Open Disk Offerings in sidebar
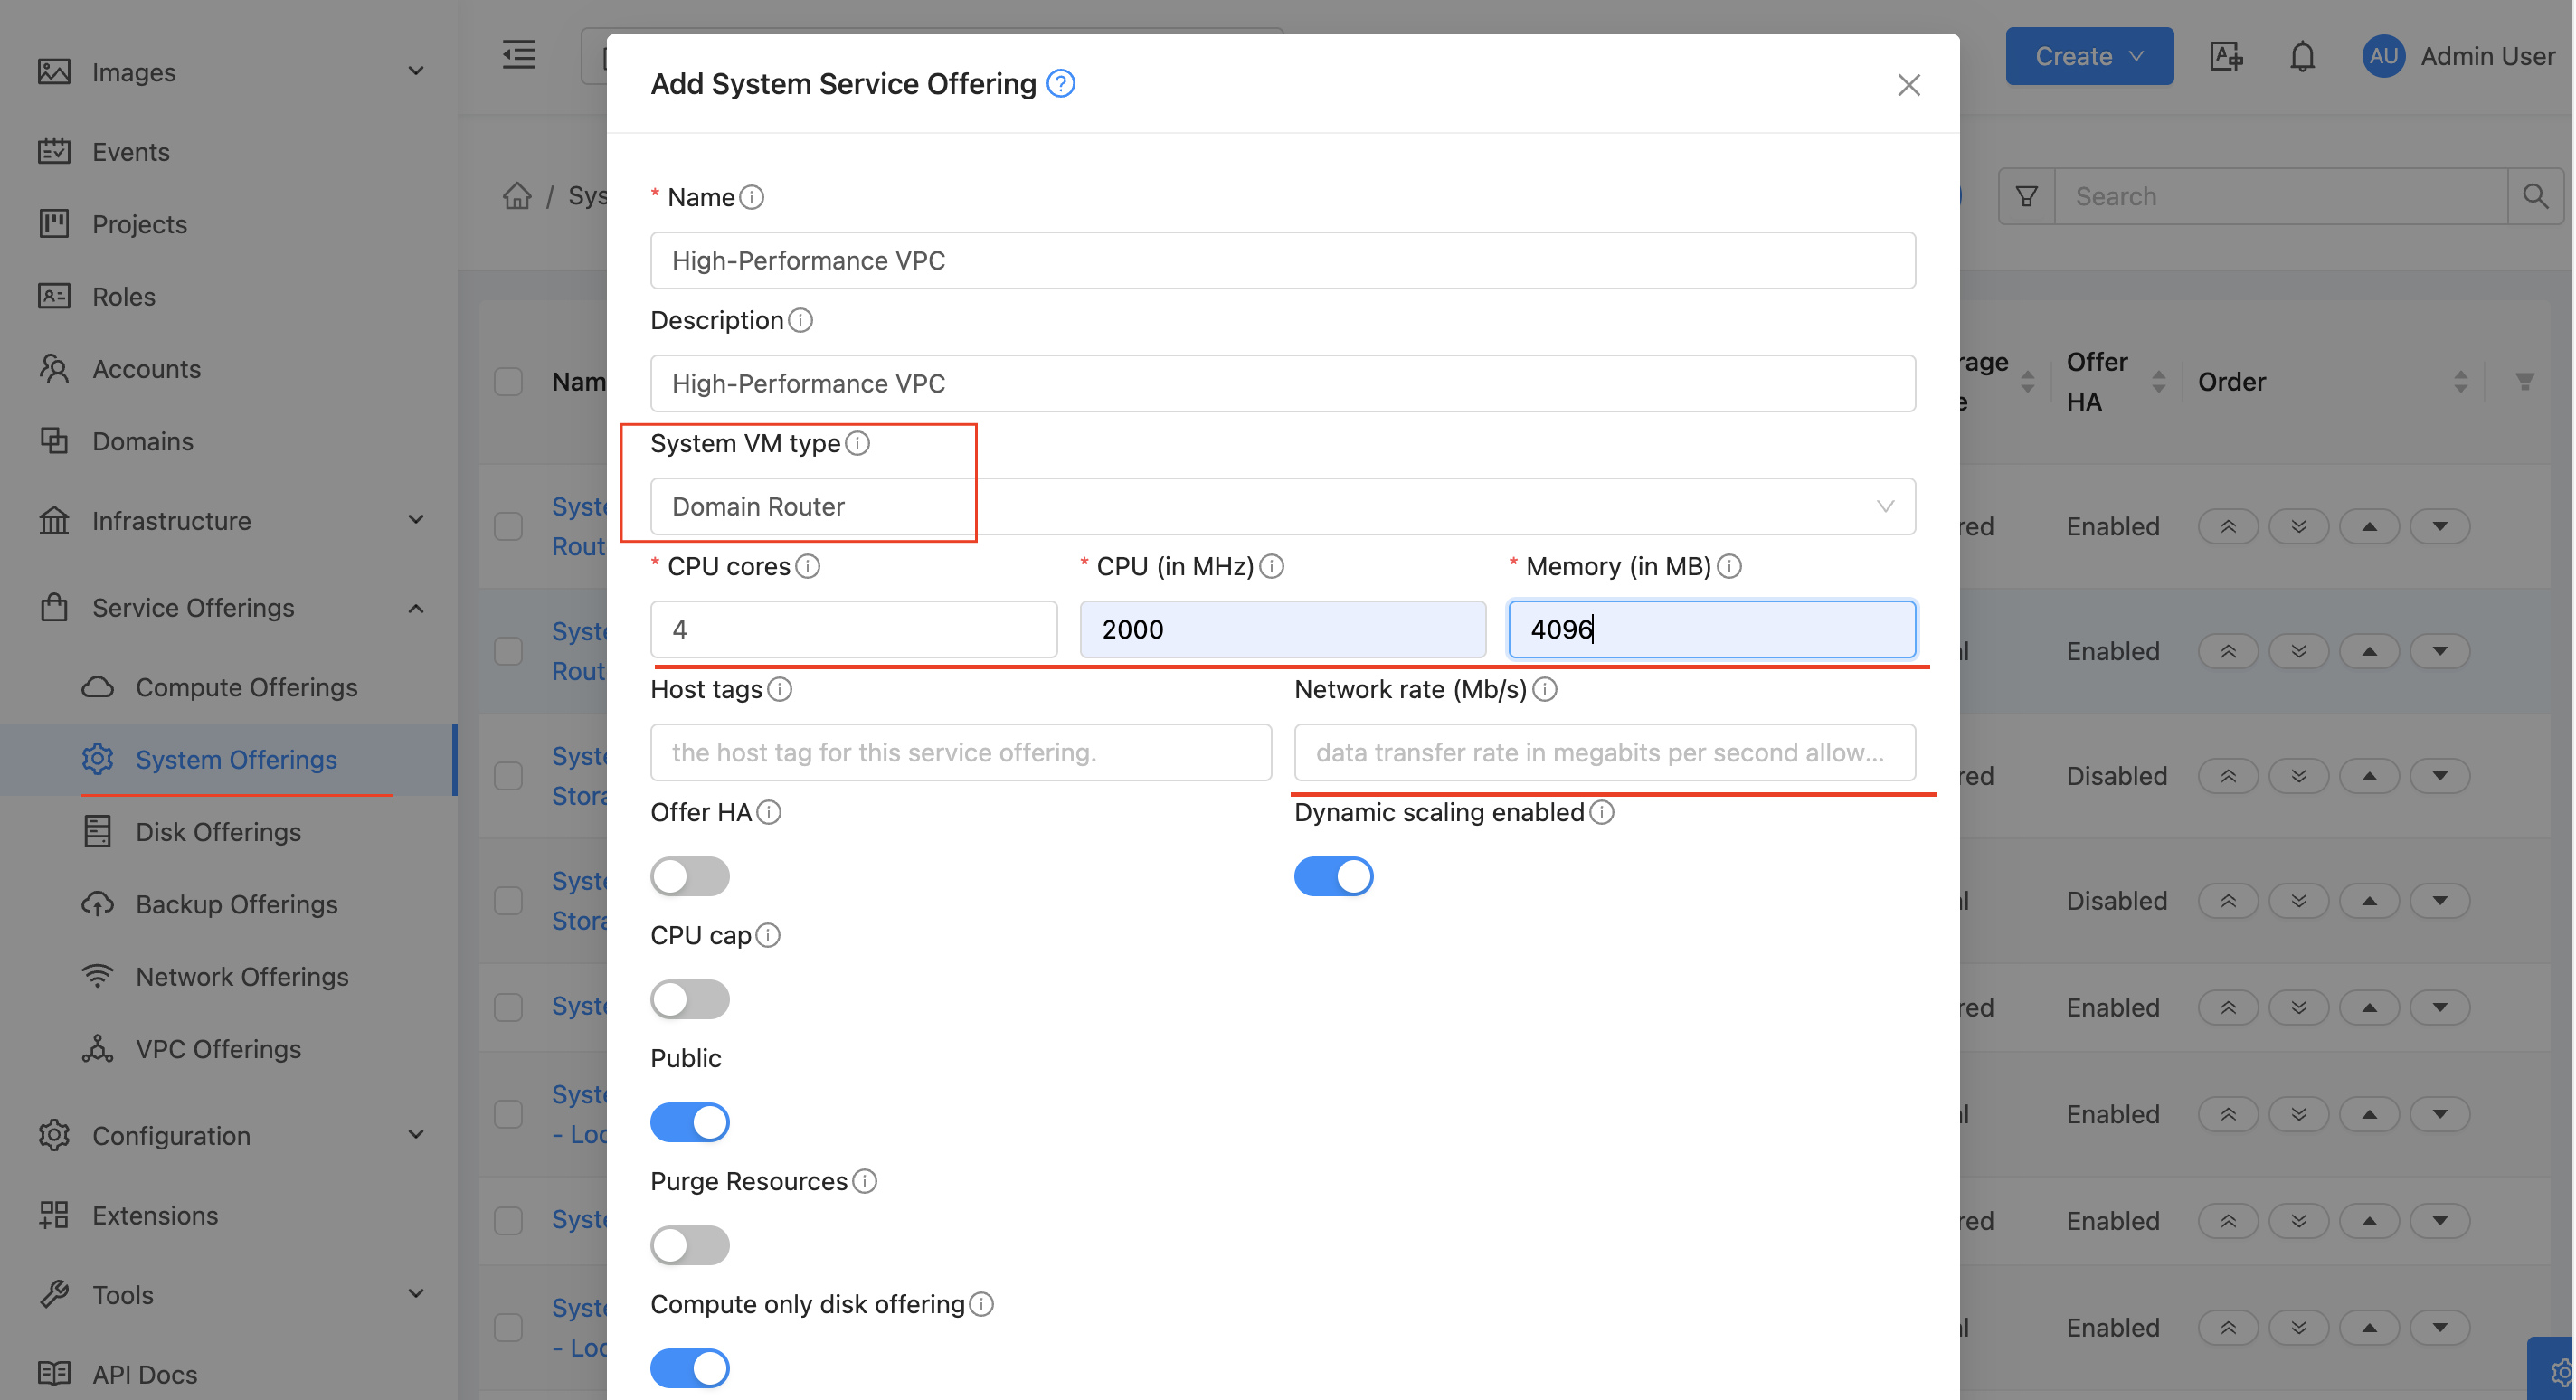The height and width of the screenshot is (1400, 2576). [218, 831]
